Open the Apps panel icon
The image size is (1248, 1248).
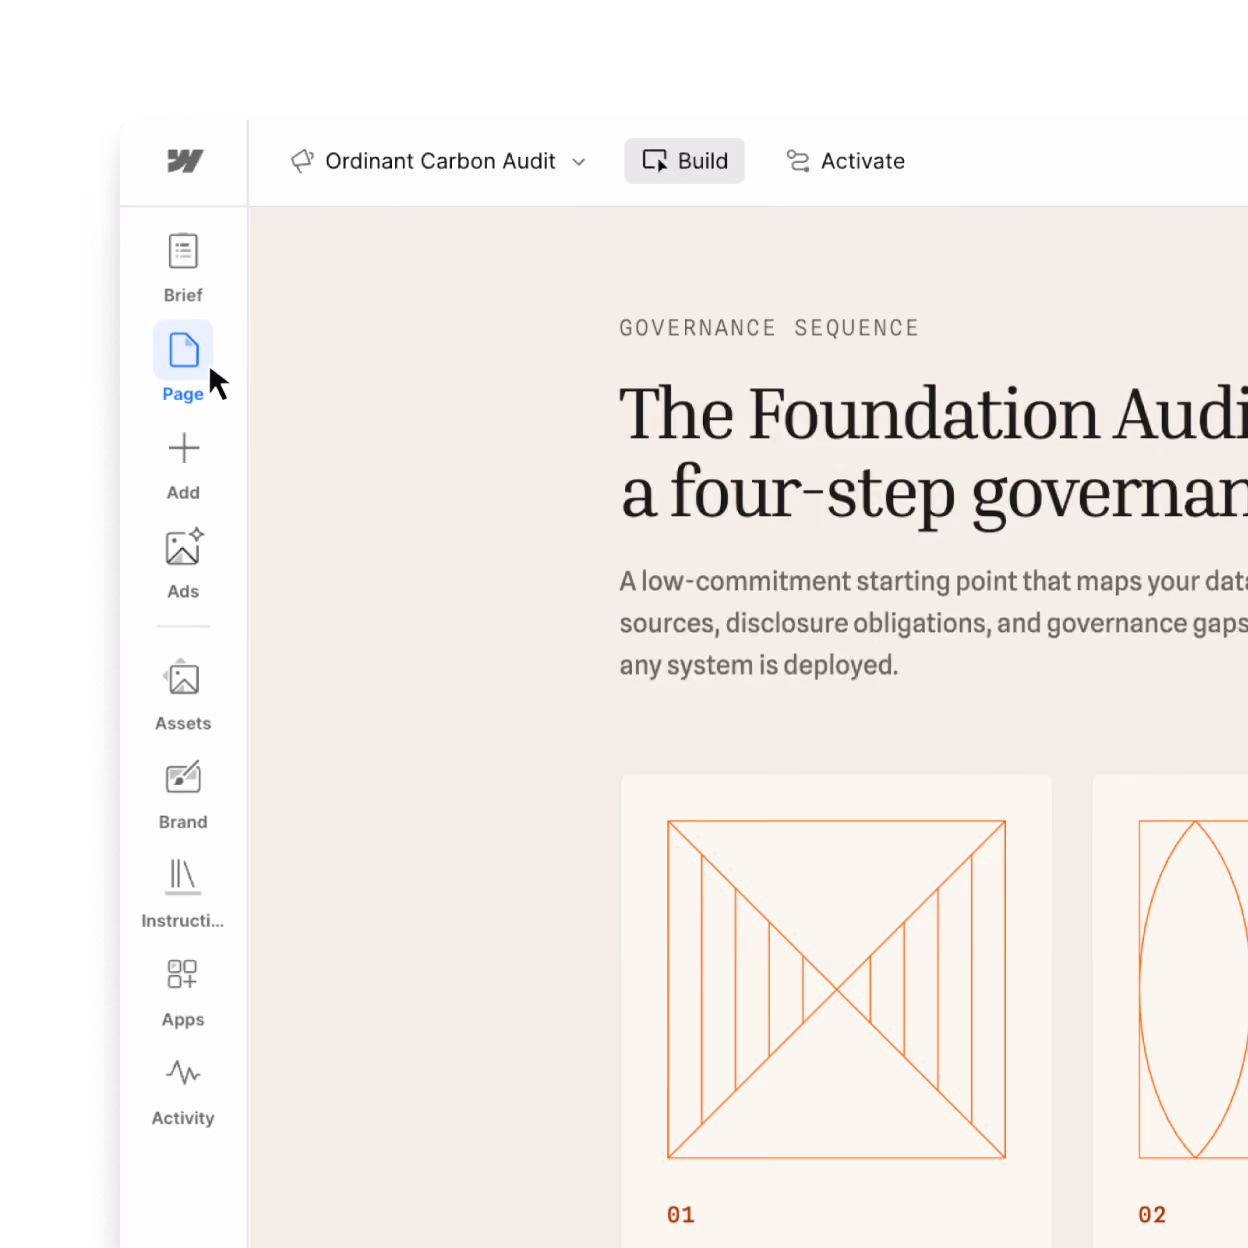(x=183, y=974)
